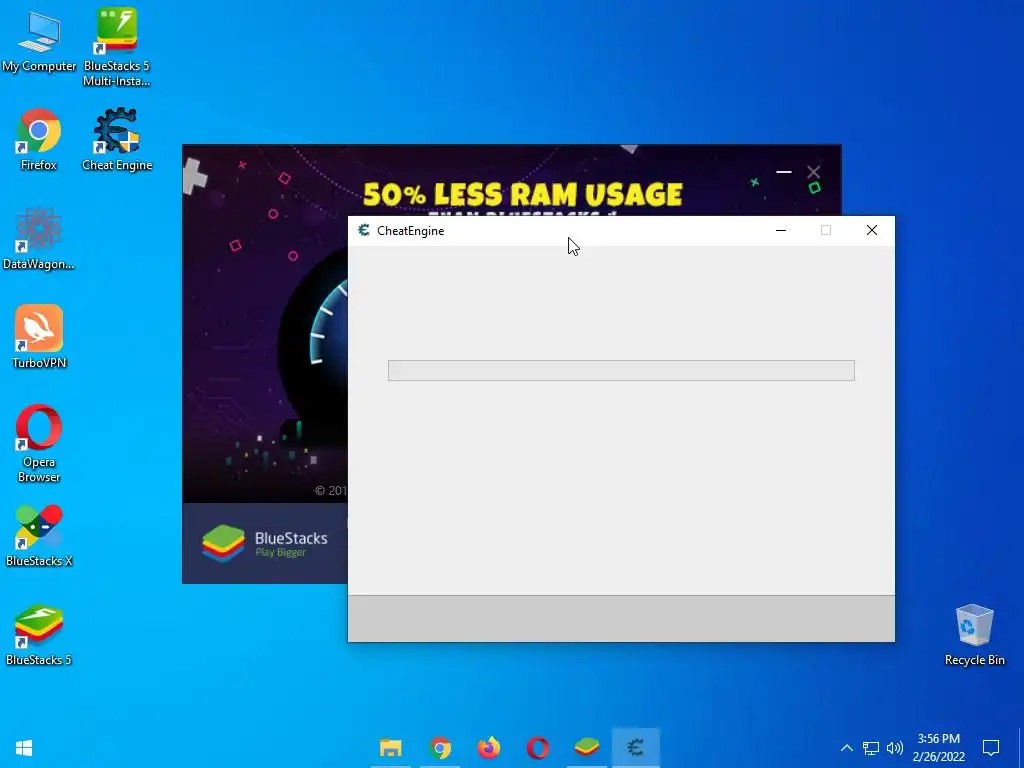Show hidden system tray icons
This screenshot has width=1024, height=768.
[x=846, y=748]
